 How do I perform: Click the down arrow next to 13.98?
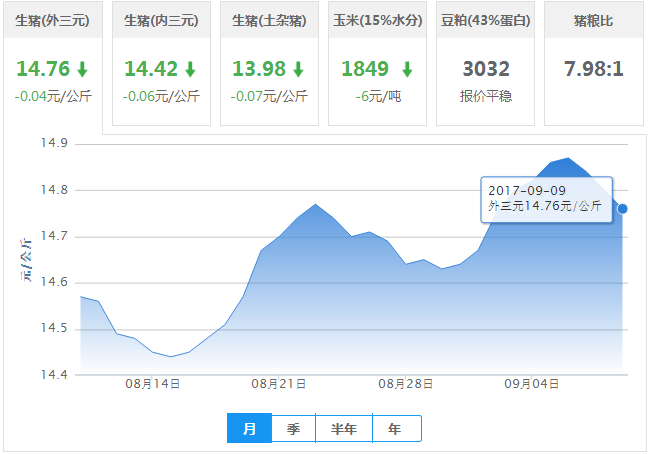coord(298,70)
